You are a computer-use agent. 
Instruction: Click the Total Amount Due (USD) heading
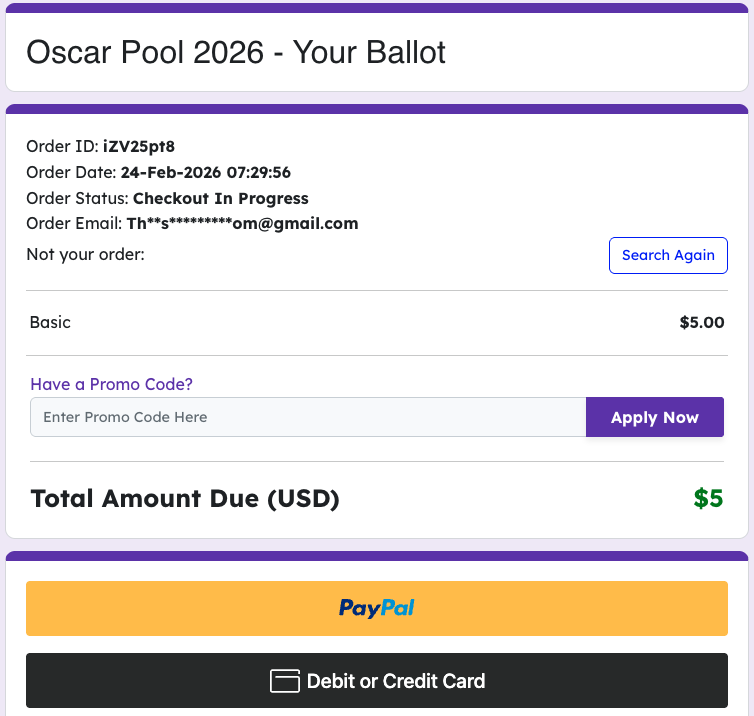point(185,498)
